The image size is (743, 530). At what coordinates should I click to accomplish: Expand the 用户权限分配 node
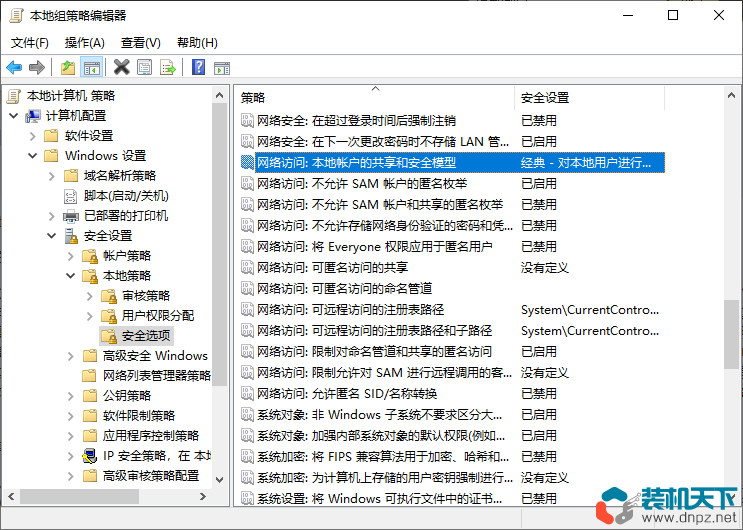click(90, 316)
